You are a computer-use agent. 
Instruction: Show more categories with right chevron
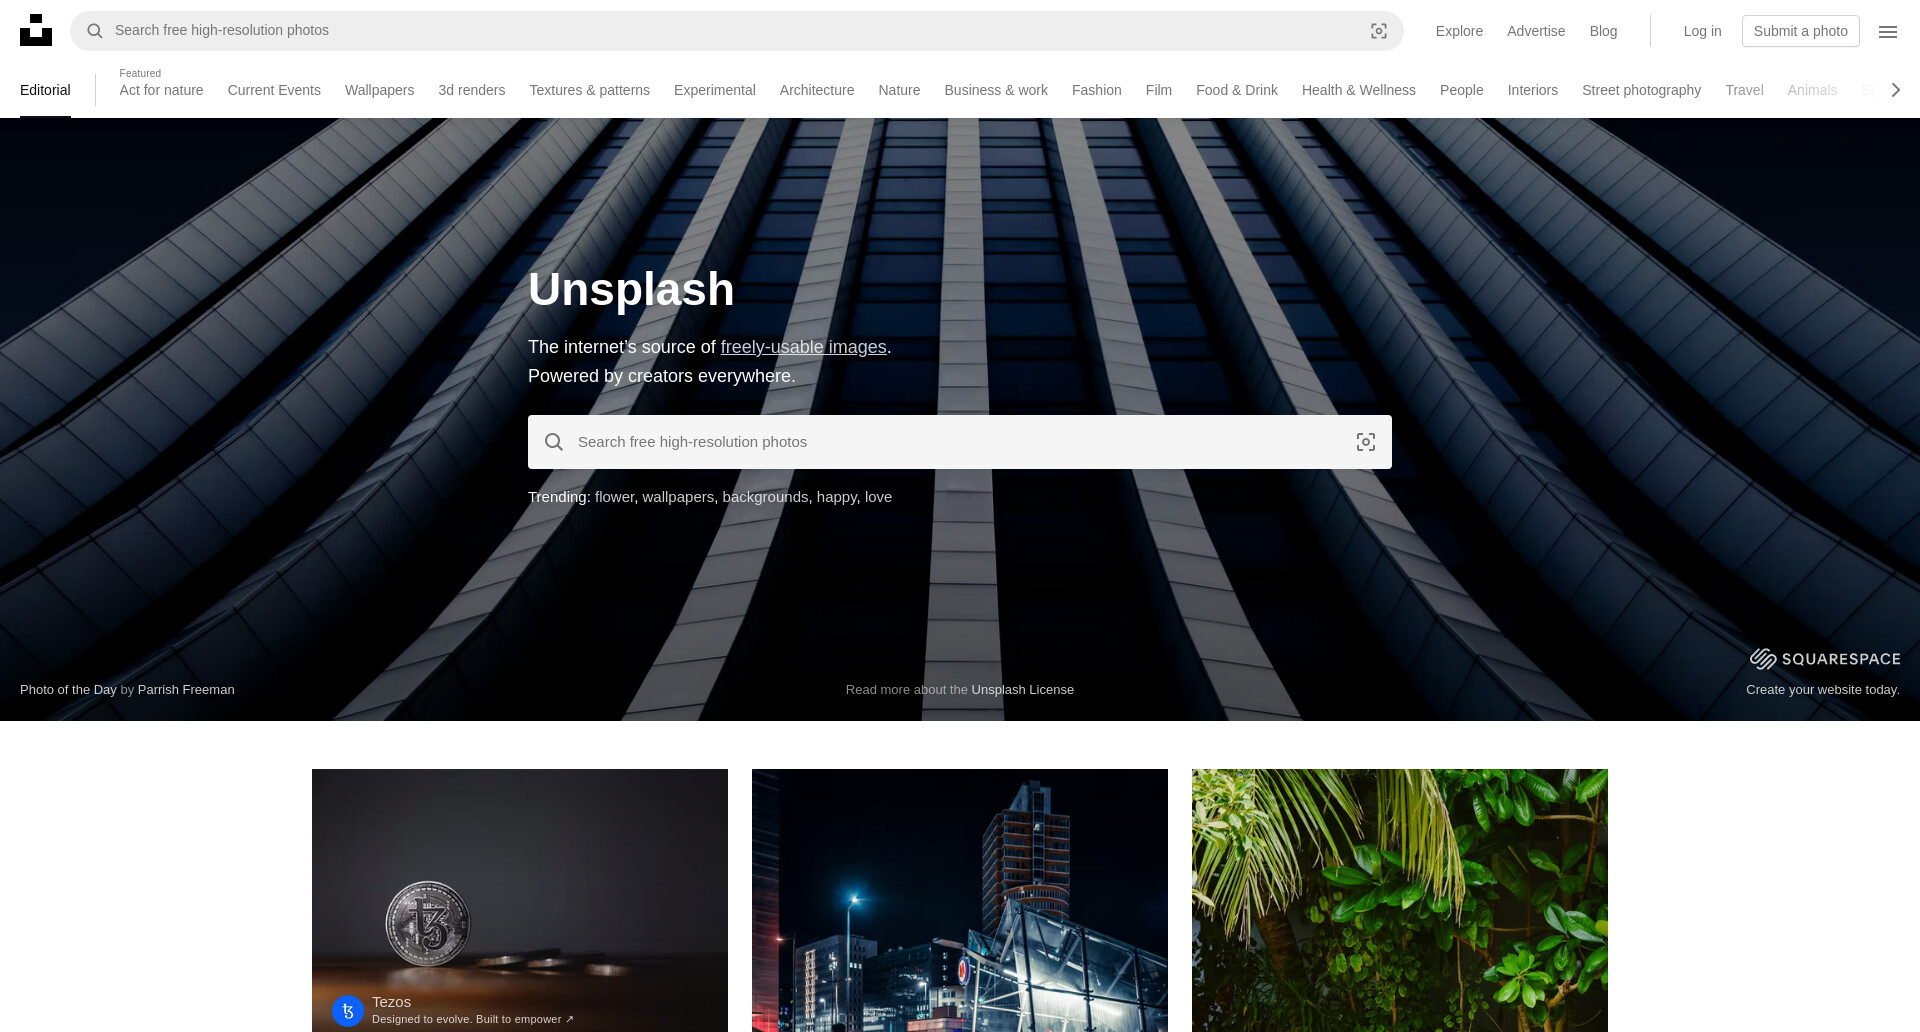1895,90
